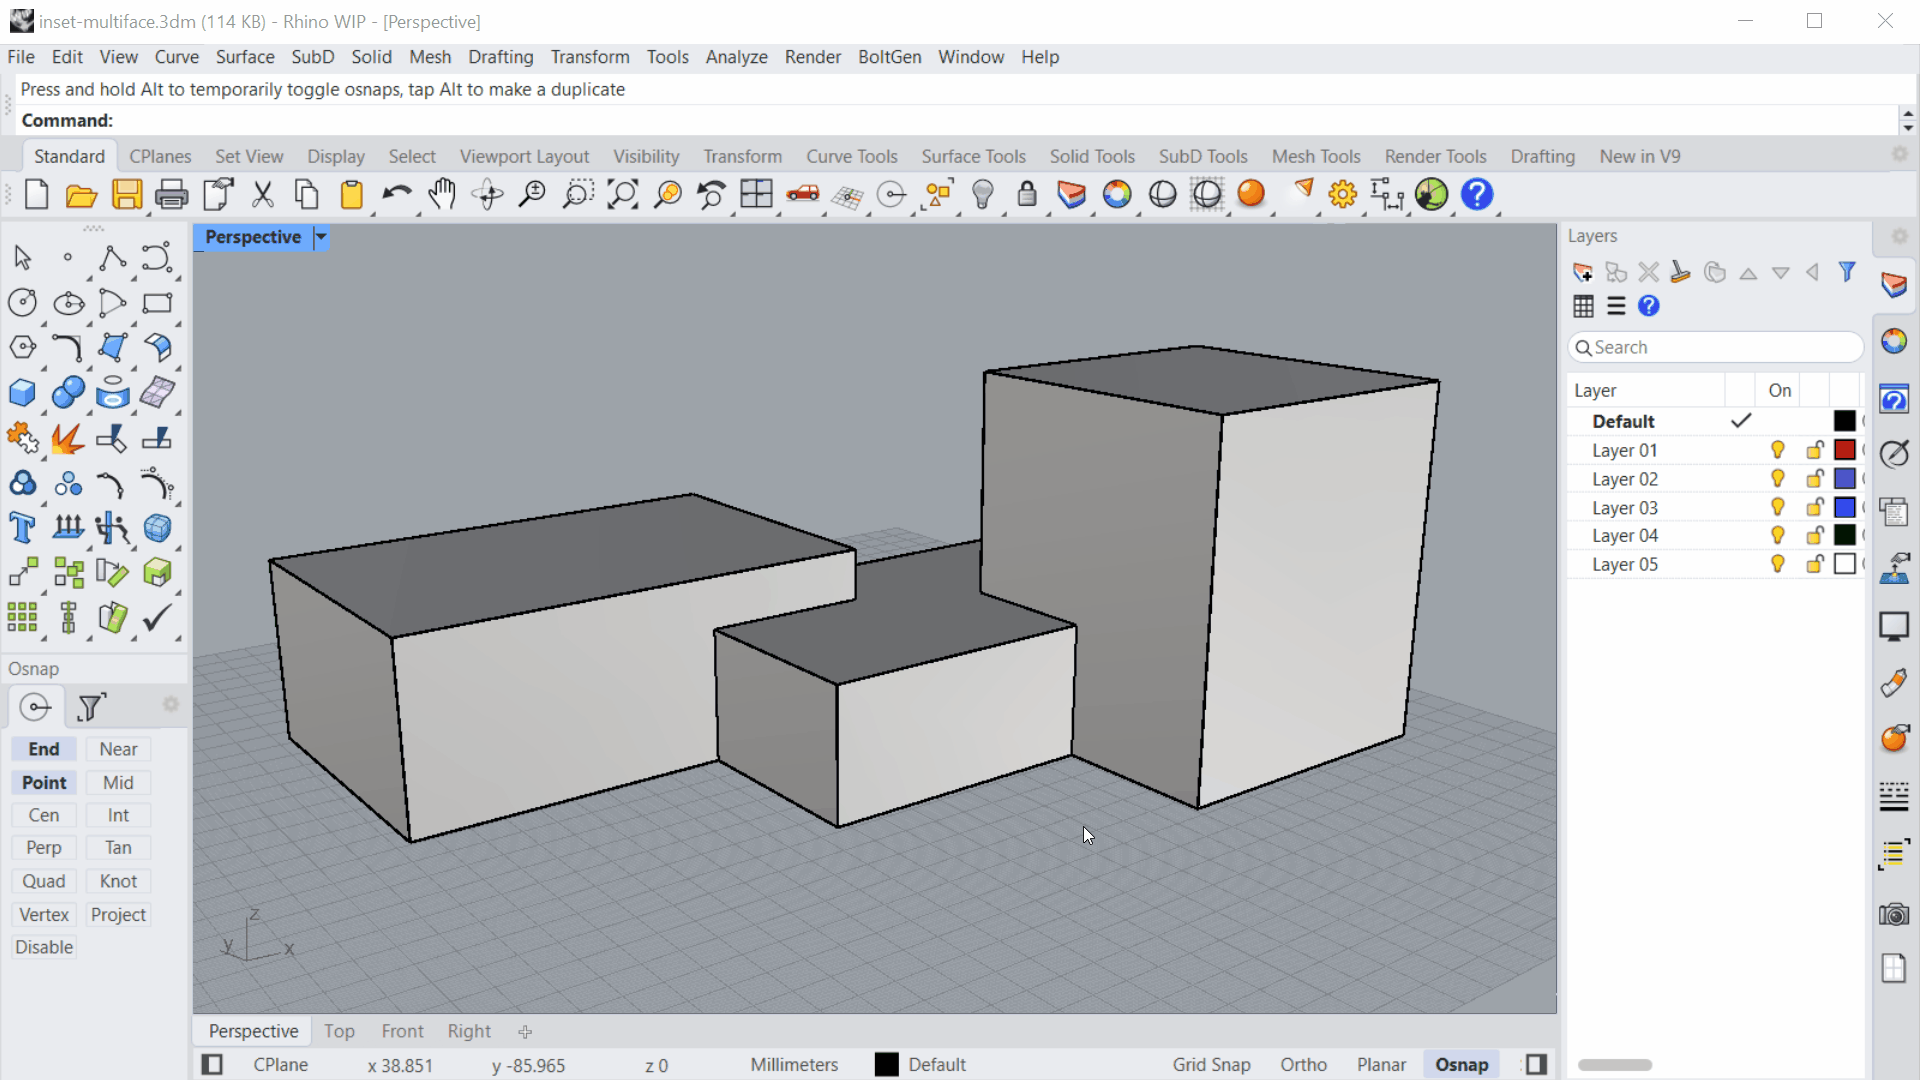Open a new model with the New File icon
Screen dimensions: 1920x1080
36,194
